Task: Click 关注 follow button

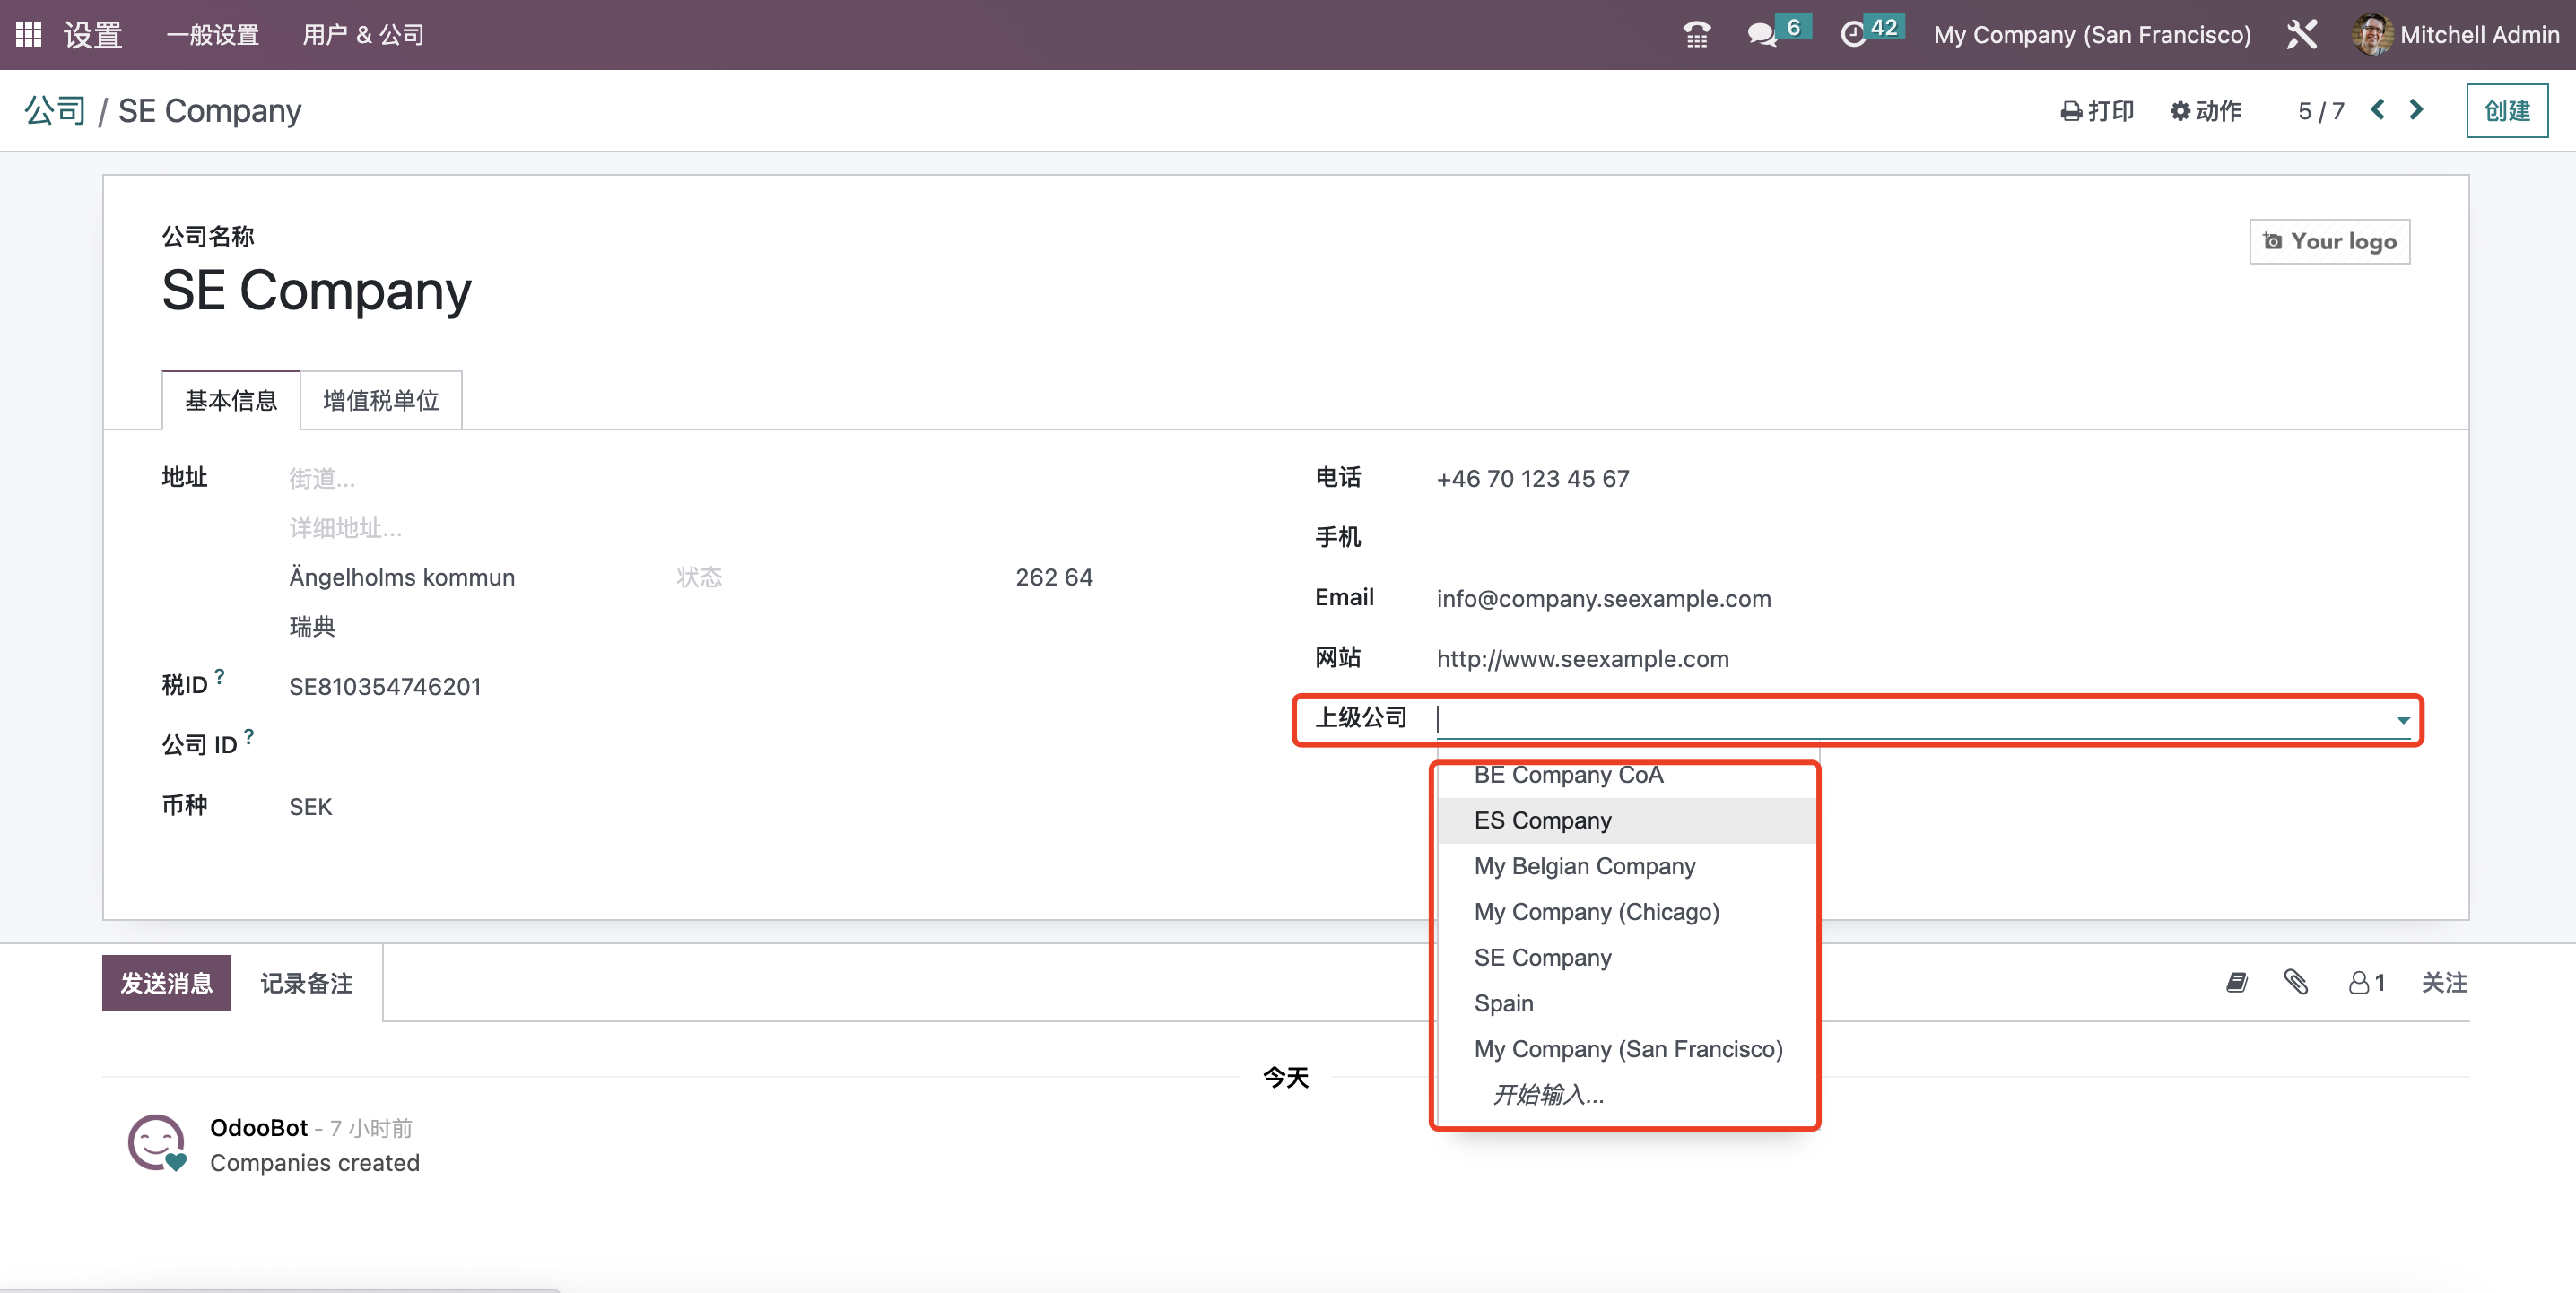Action: 2444,983
